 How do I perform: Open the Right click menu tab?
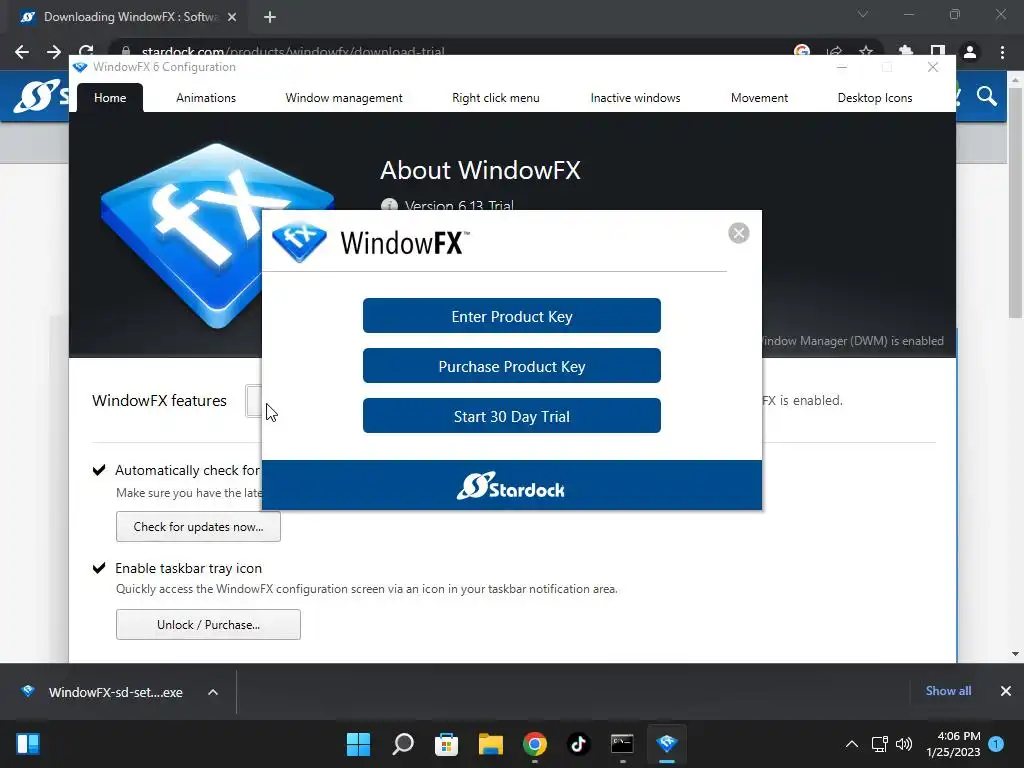click(496, 98)
